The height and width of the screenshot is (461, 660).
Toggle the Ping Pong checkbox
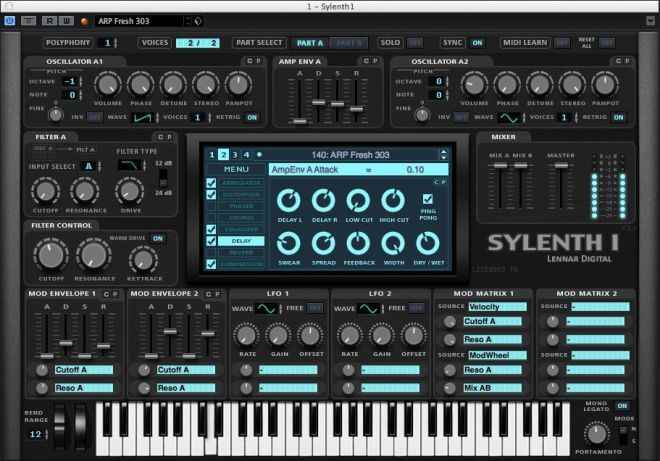point(428,199)
